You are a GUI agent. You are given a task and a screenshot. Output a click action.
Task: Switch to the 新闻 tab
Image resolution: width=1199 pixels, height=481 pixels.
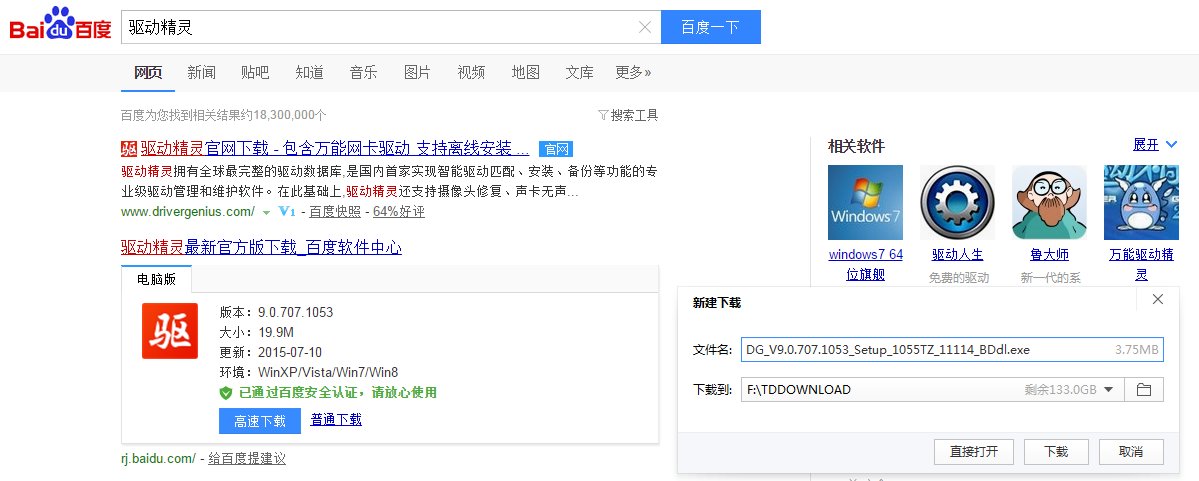[x=201, y=73]
